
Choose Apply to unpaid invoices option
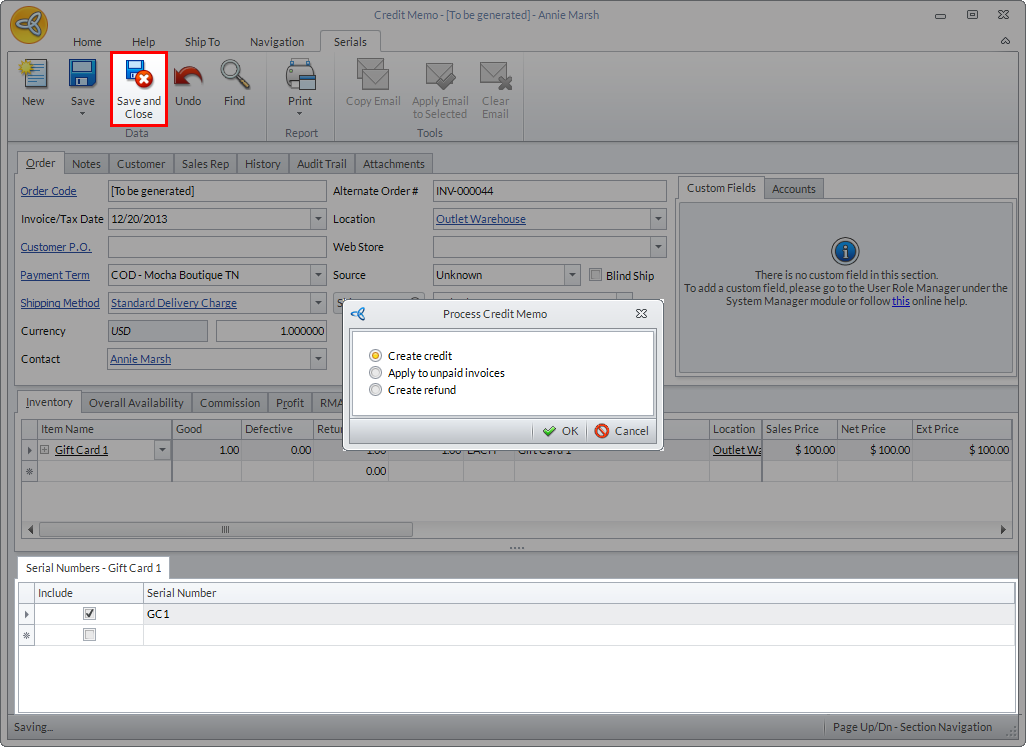[x=376, y=373]
